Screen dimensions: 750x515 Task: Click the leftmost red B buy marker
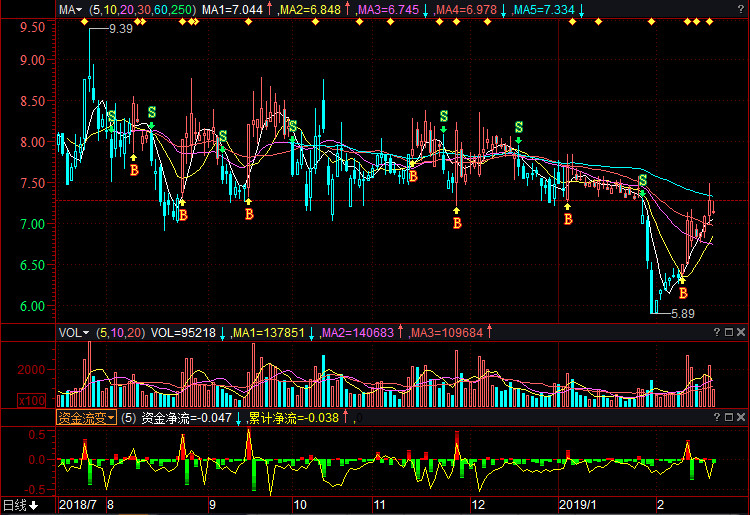pos(133,170)
